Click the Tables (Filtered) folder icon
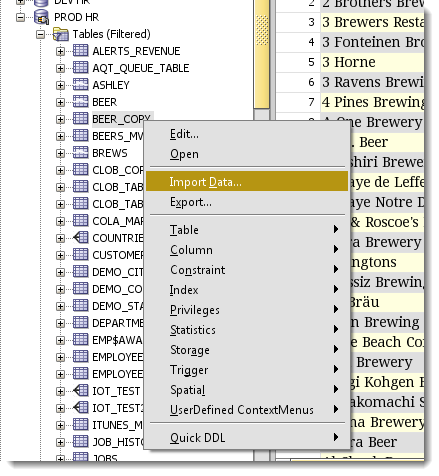The width and height of the screenshot is (439, 476). [61, 34]
